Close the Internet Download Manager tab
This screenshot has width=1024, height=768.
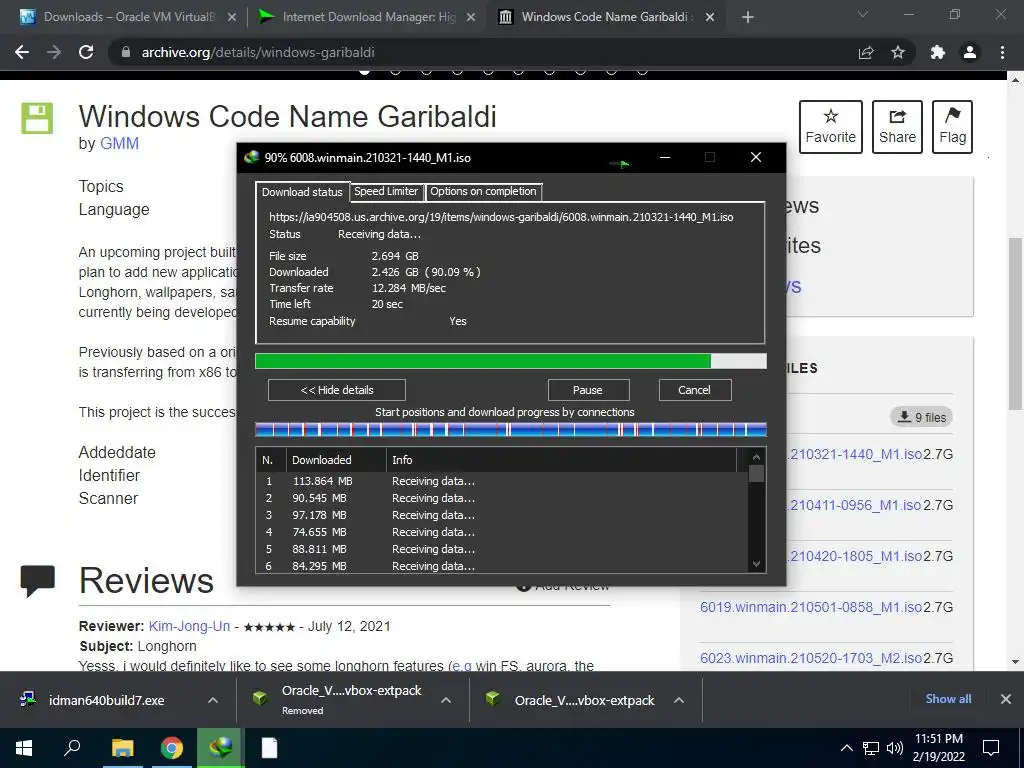point(471,18)
